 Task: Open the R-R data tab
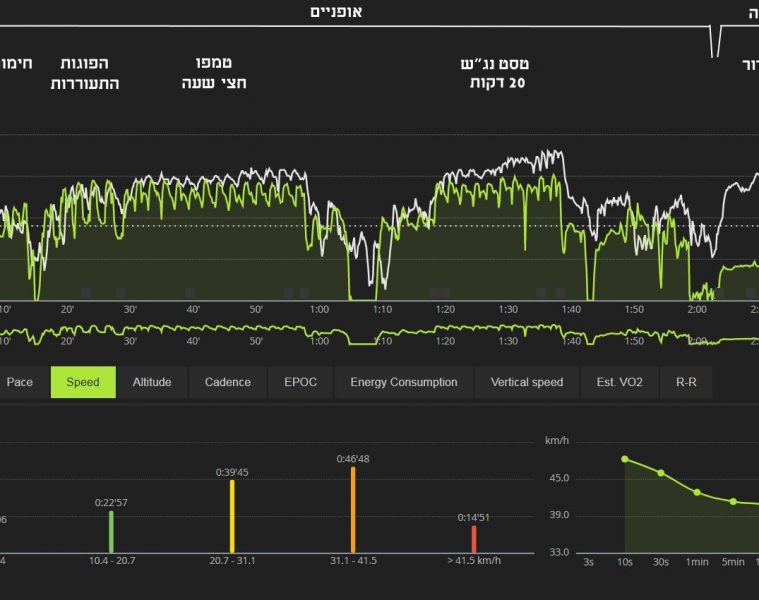pyautogui.click(x=686, y=382)
